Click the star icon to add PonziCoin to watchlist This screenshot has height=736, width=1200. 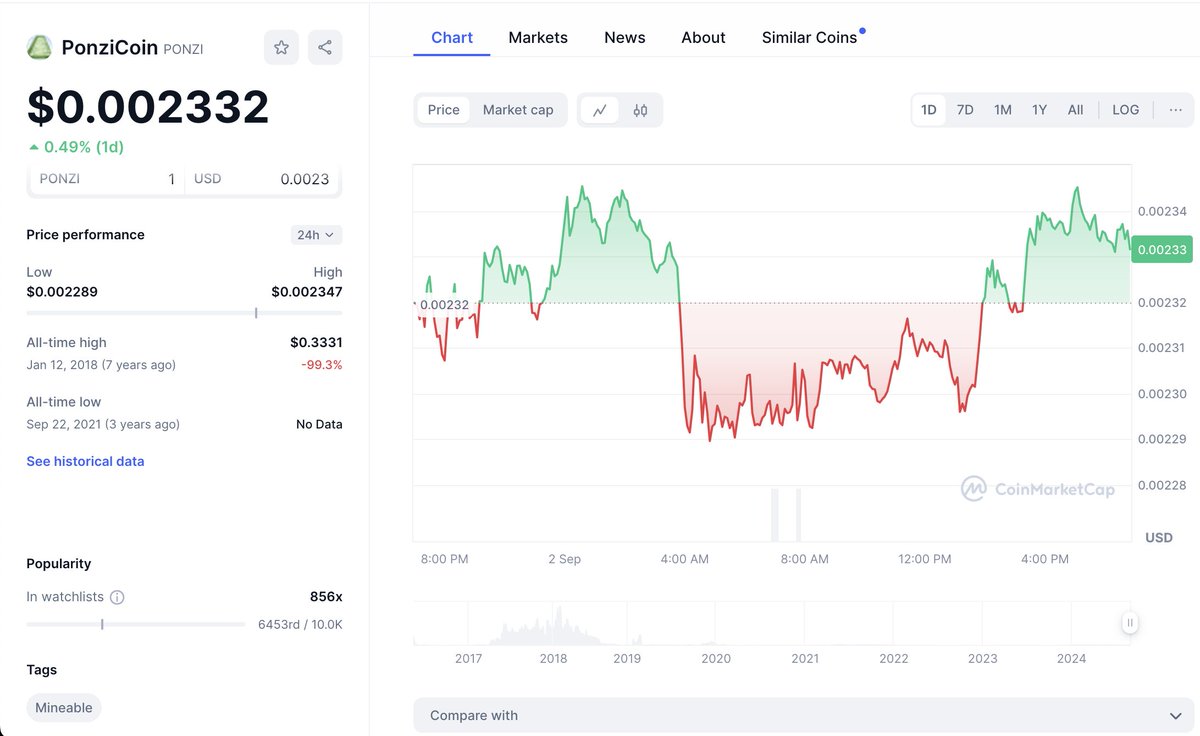tap(281, 47)
